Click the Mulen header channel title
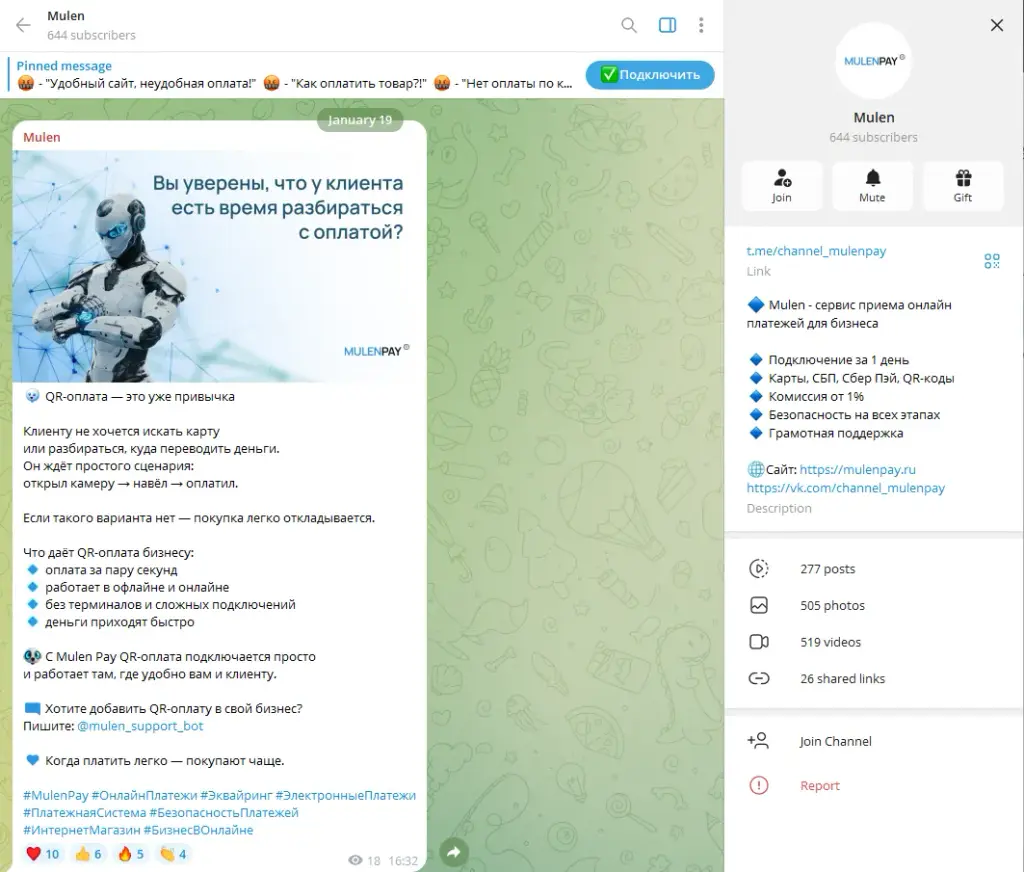This screenshot has width=1024, height=872. (x=66, y=16)
